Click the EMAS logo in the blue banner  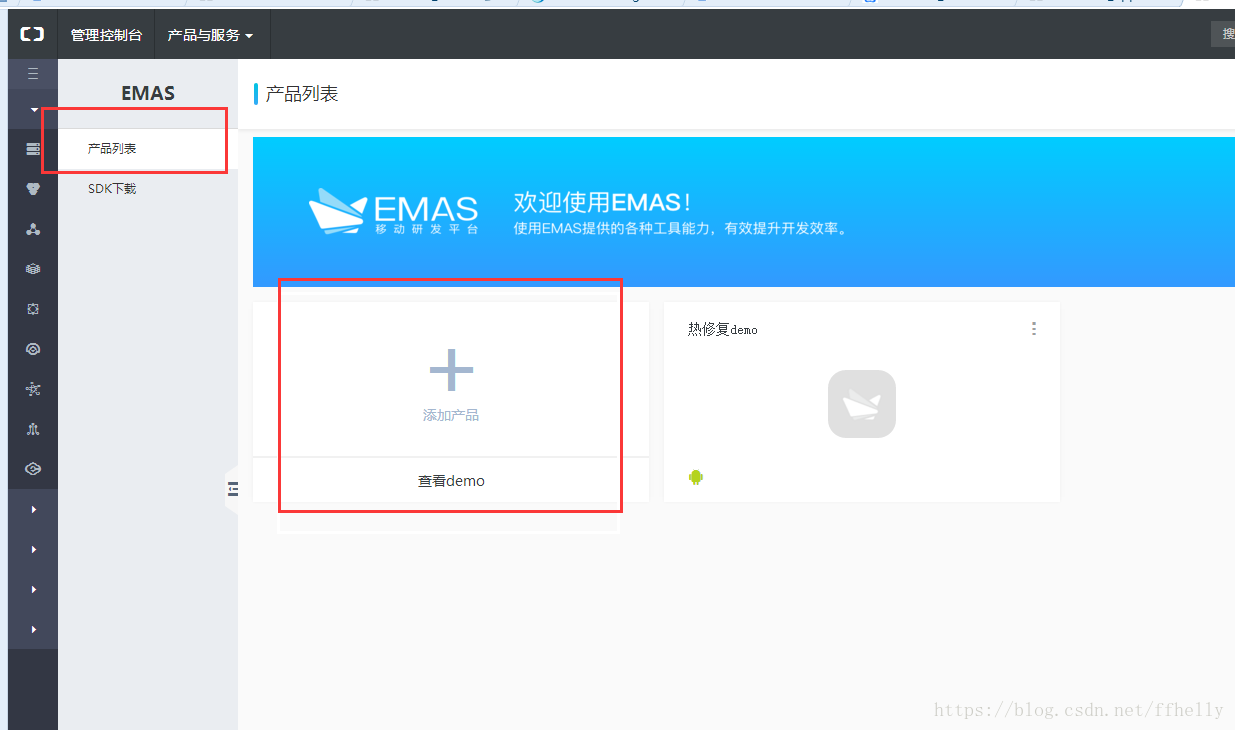coord(394,211)
